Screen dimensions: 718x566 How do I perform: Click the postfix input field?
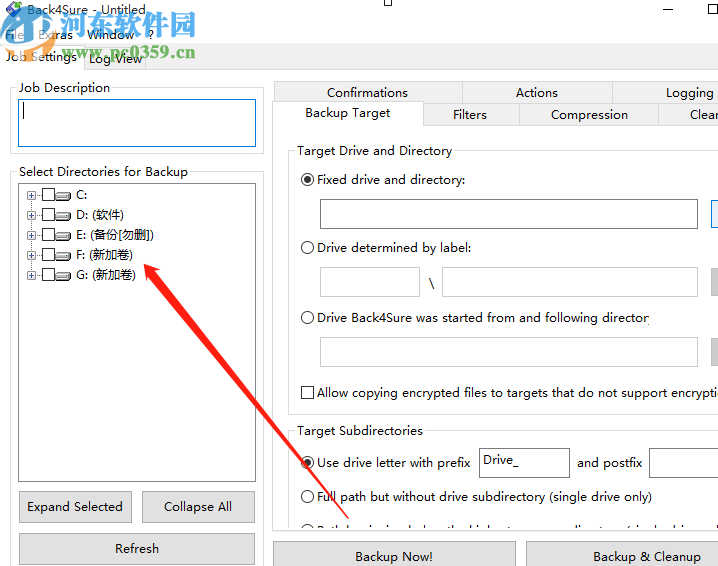pyautogui.click(x=684, y=463)
